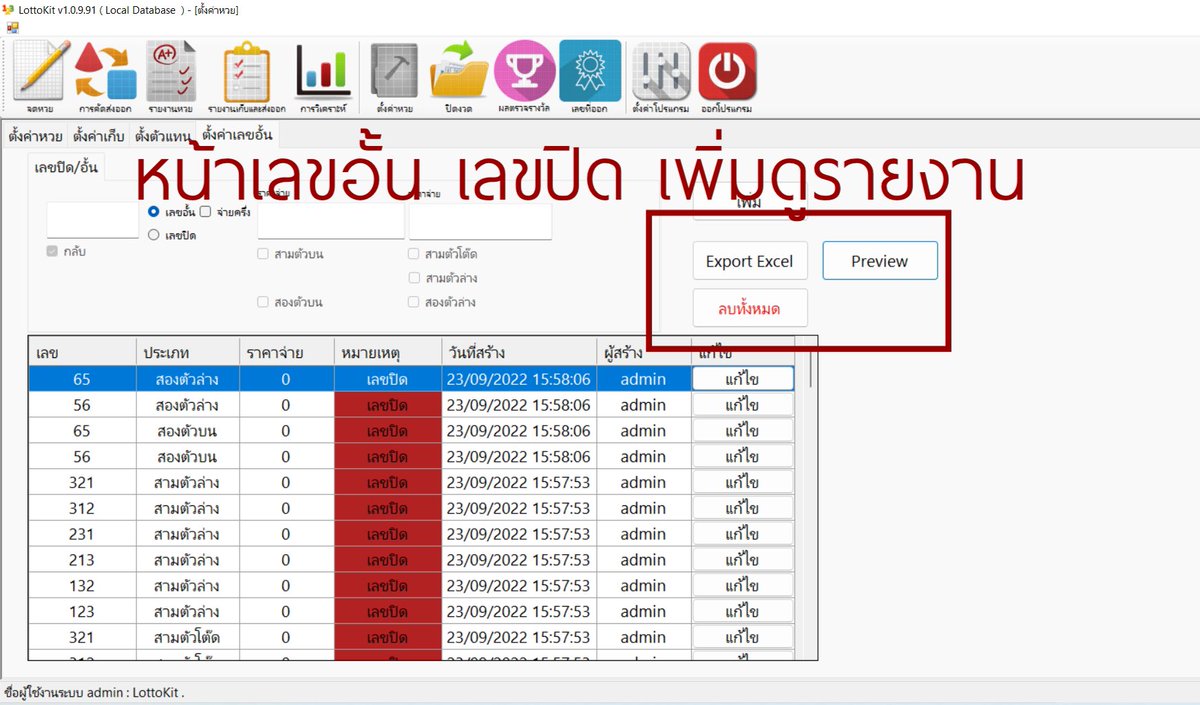Click แก้ไข button for row 312 สามตัวล่าง

(x=742, y=508)
